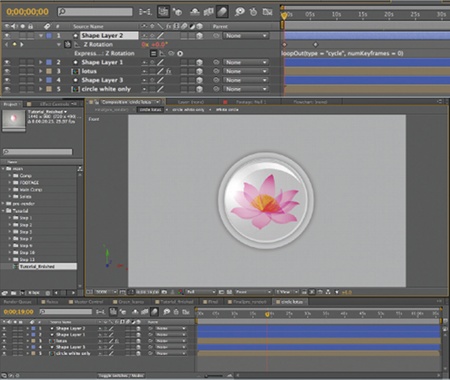Click the Z Rotation stopwatch icon

click(68, 44)
